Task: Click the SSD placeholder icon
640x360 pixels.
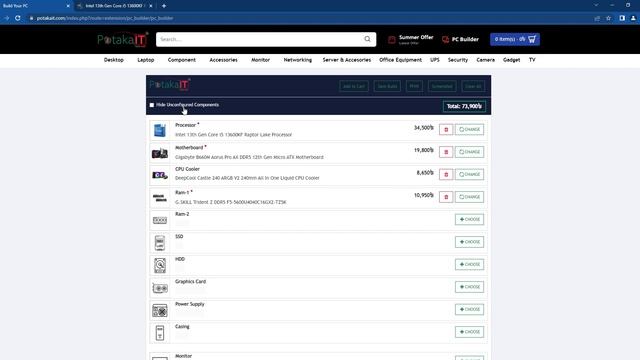Action: (160, 243)
